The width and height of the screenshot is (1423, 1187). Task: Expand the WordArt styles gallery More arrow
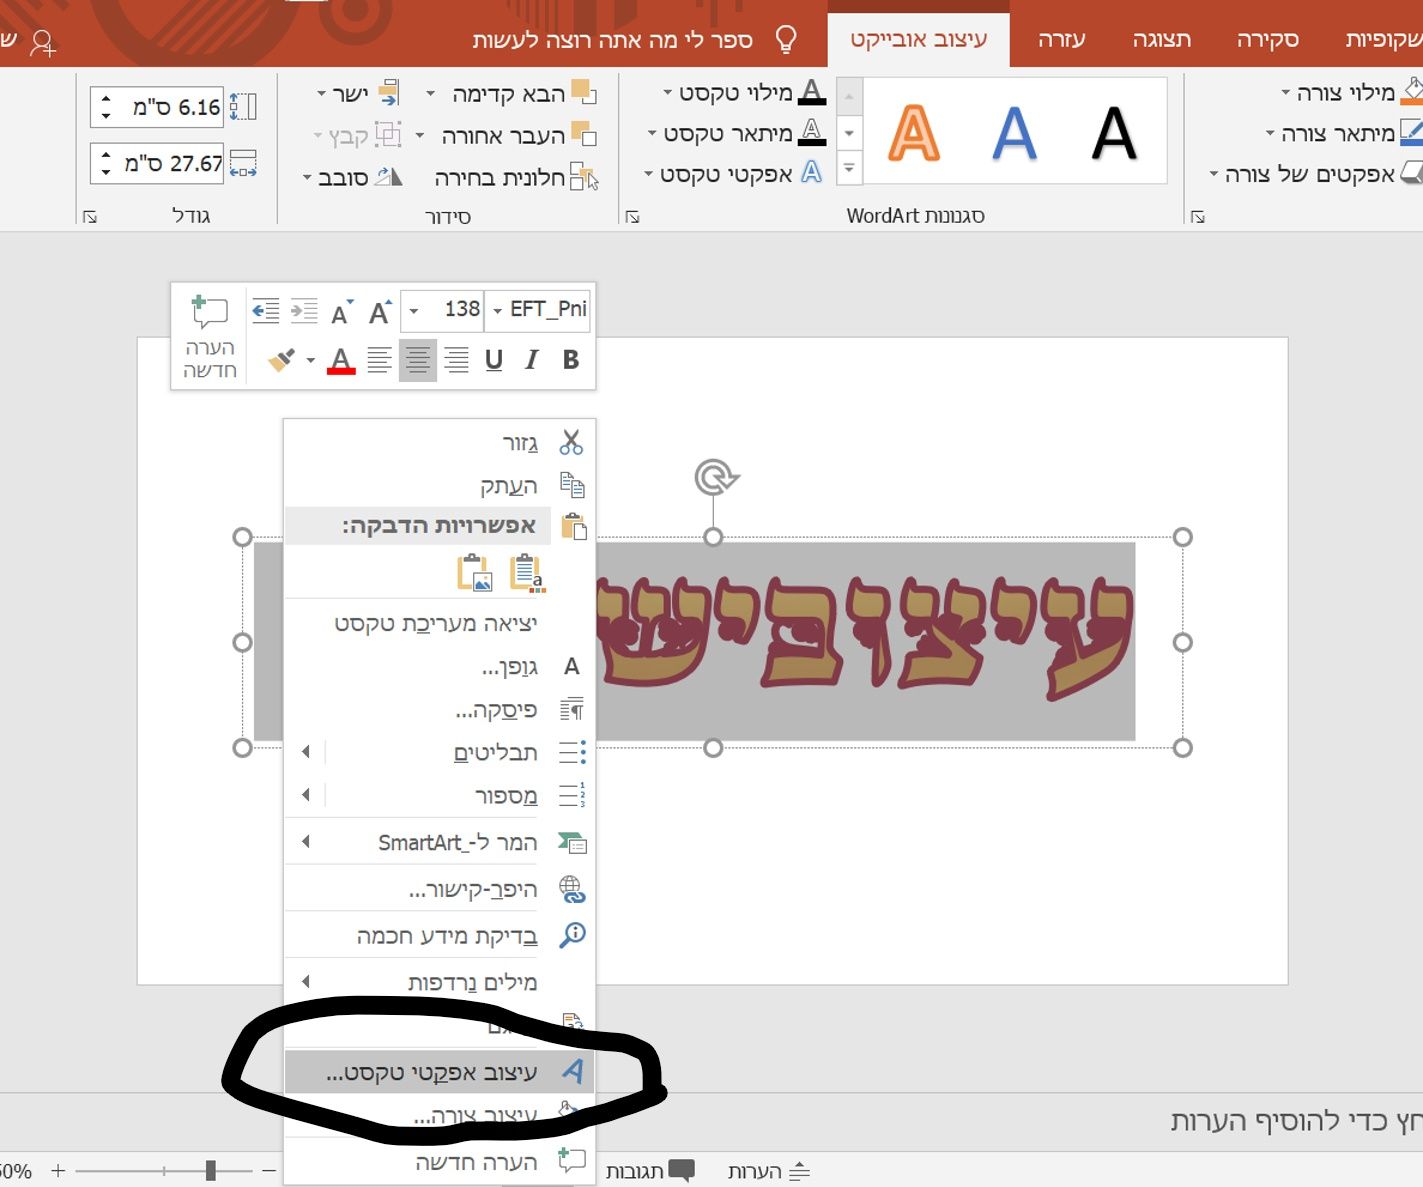point(849,168)
